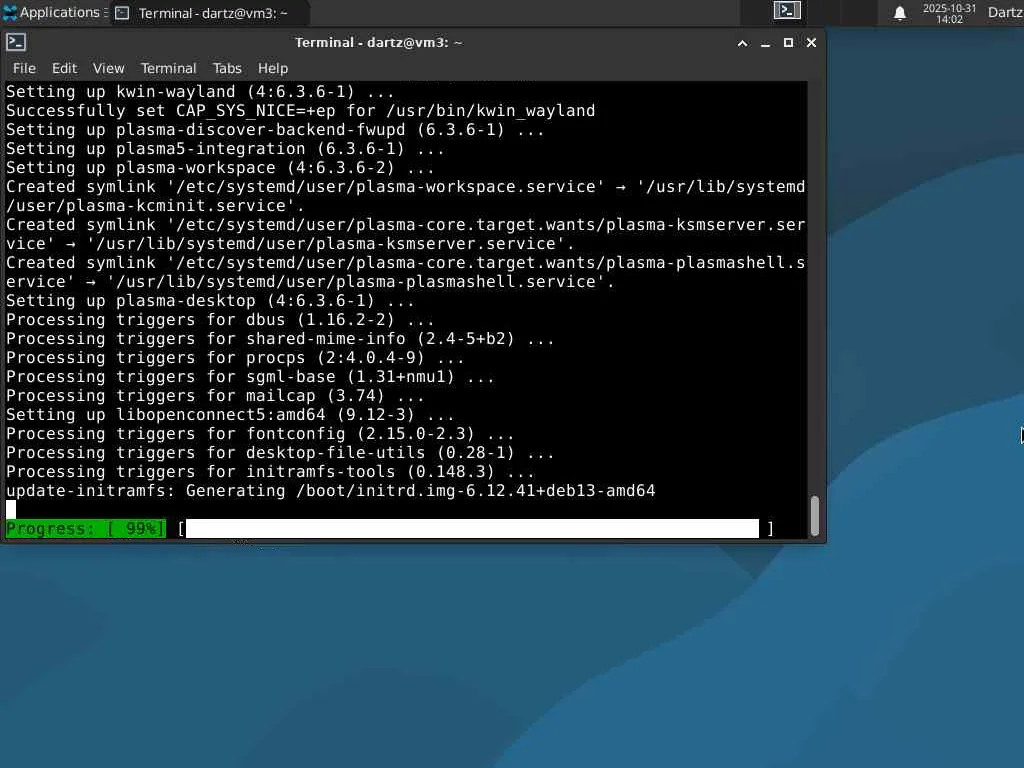The image size is (1024, 768).
Task: Shade the terminal window with the up-arrow button
Action: (x=743, y=43)
